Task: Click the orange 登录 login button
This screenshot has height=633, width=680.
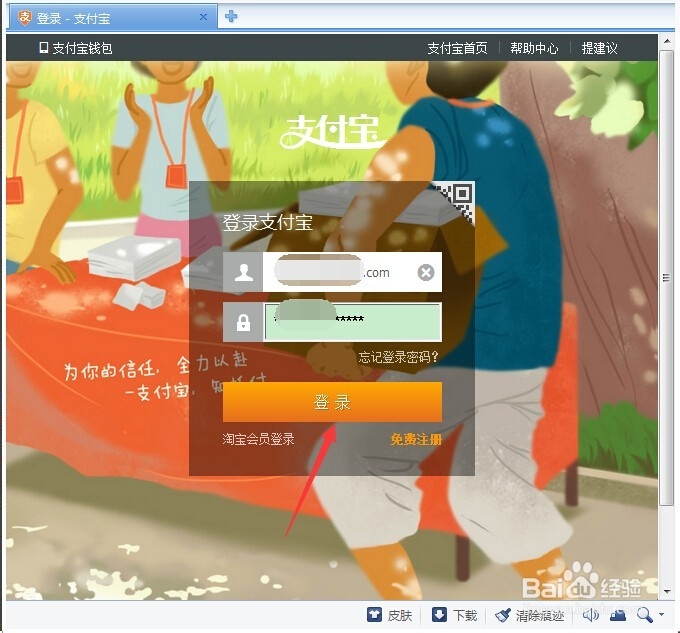Action: (x=332, y=402)
